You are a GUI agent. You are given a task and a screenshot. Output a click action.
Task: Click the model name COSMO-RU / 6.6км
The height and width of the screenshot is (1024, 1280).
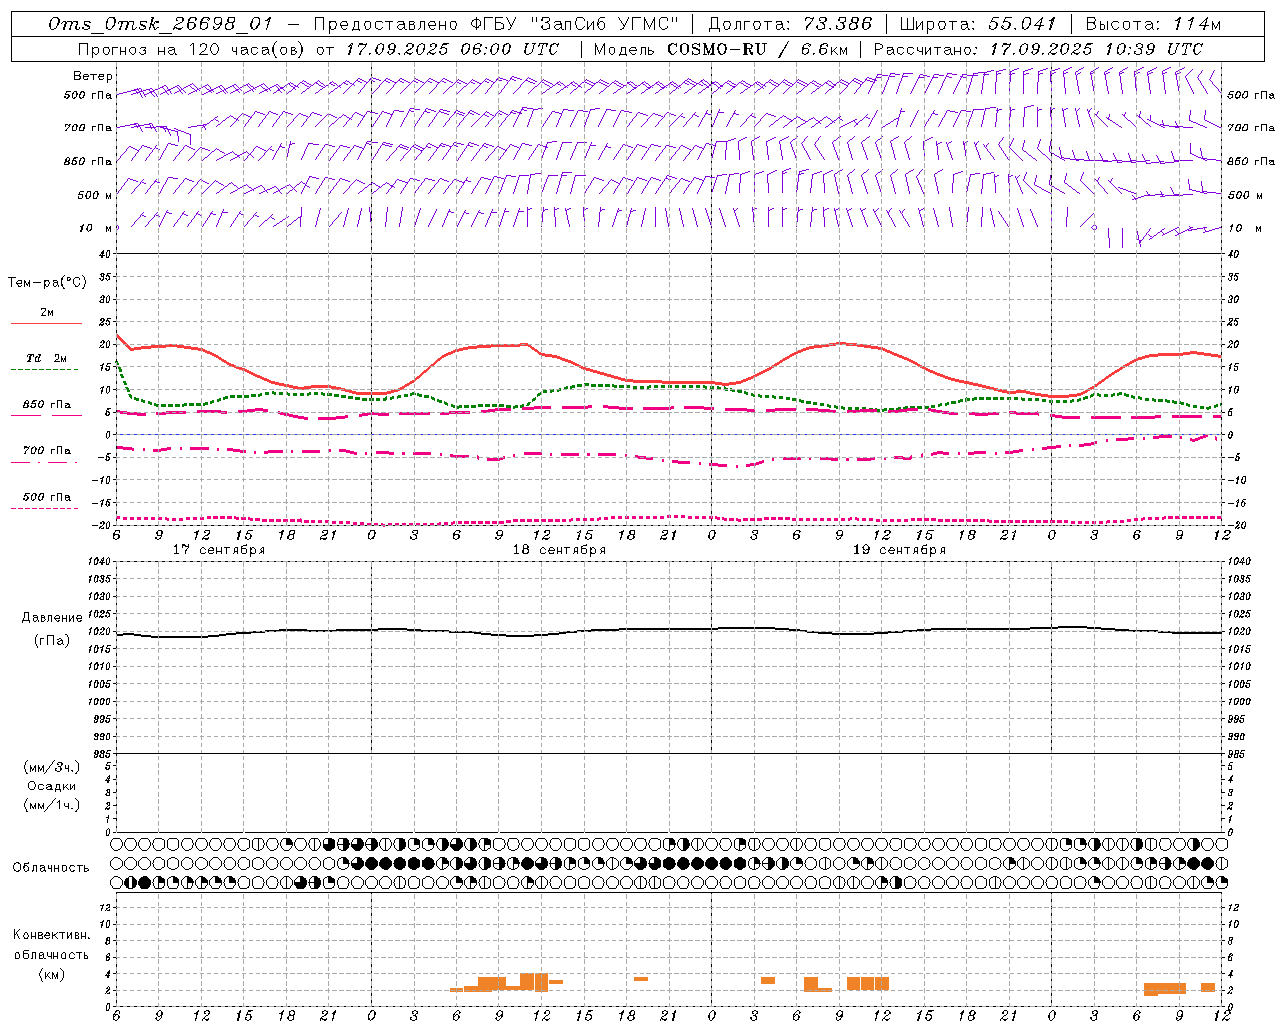pyautogui.click(x=757, y=49)
